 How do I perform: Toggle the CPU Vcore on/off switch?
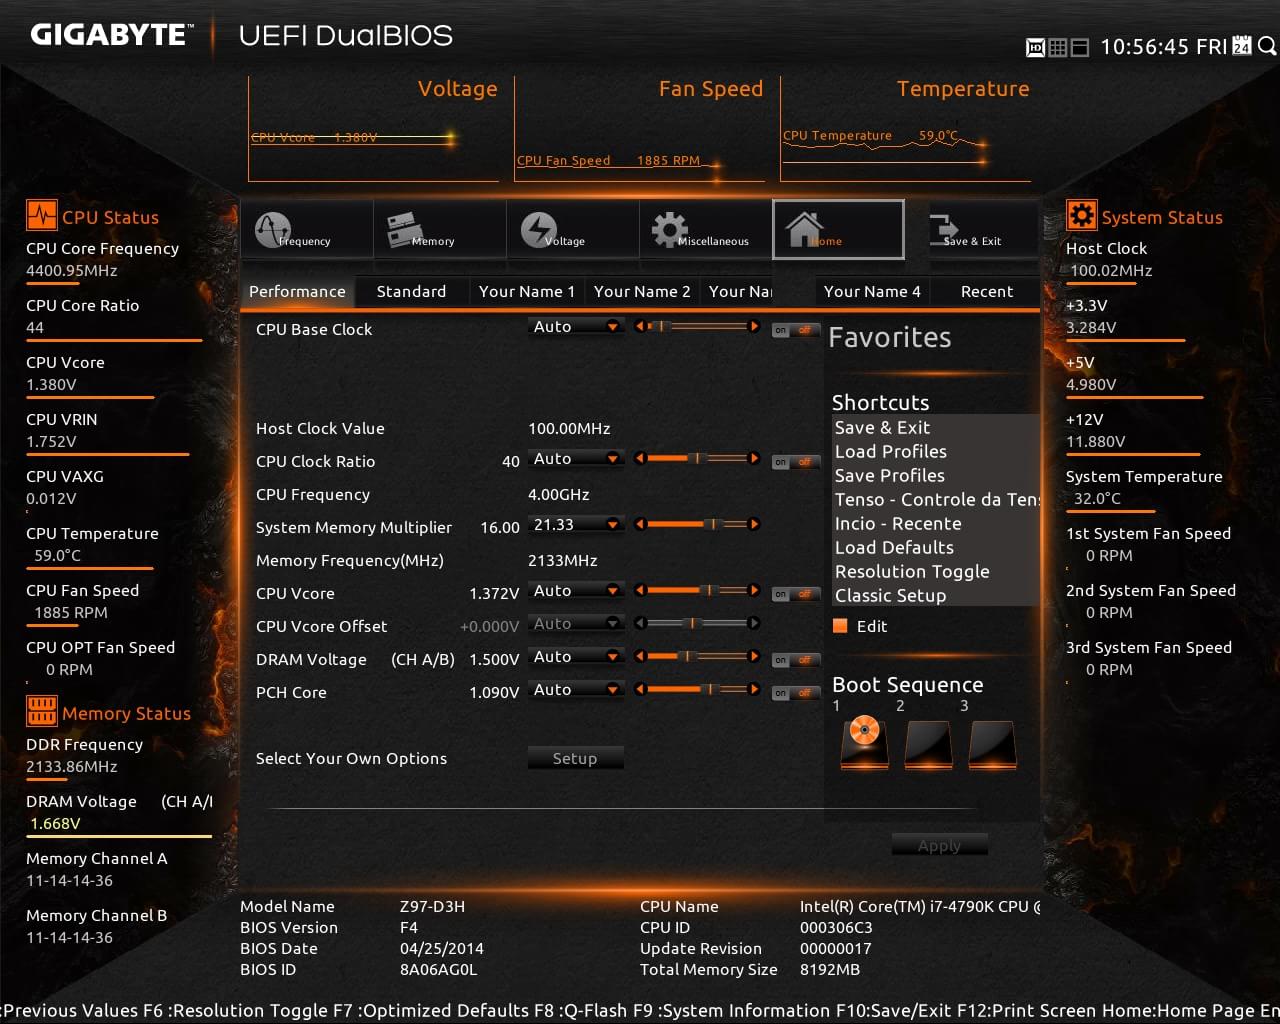[x=795, y=594]
